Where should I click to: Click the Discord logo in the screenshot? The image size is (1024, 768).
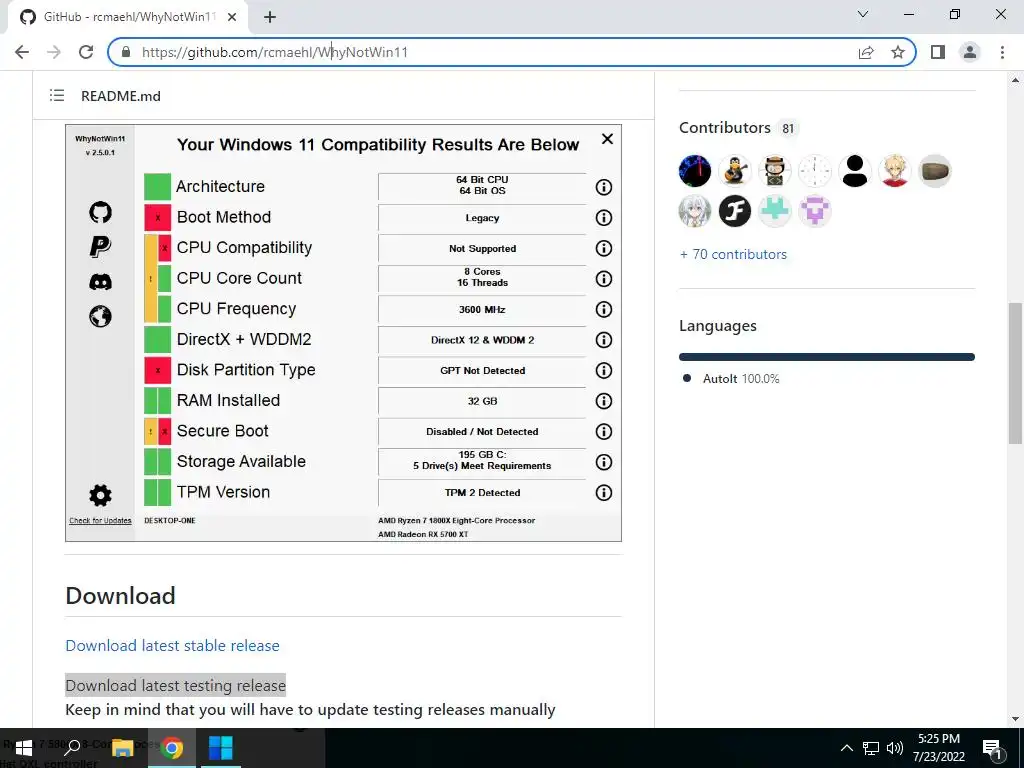[x=100, y=281]
